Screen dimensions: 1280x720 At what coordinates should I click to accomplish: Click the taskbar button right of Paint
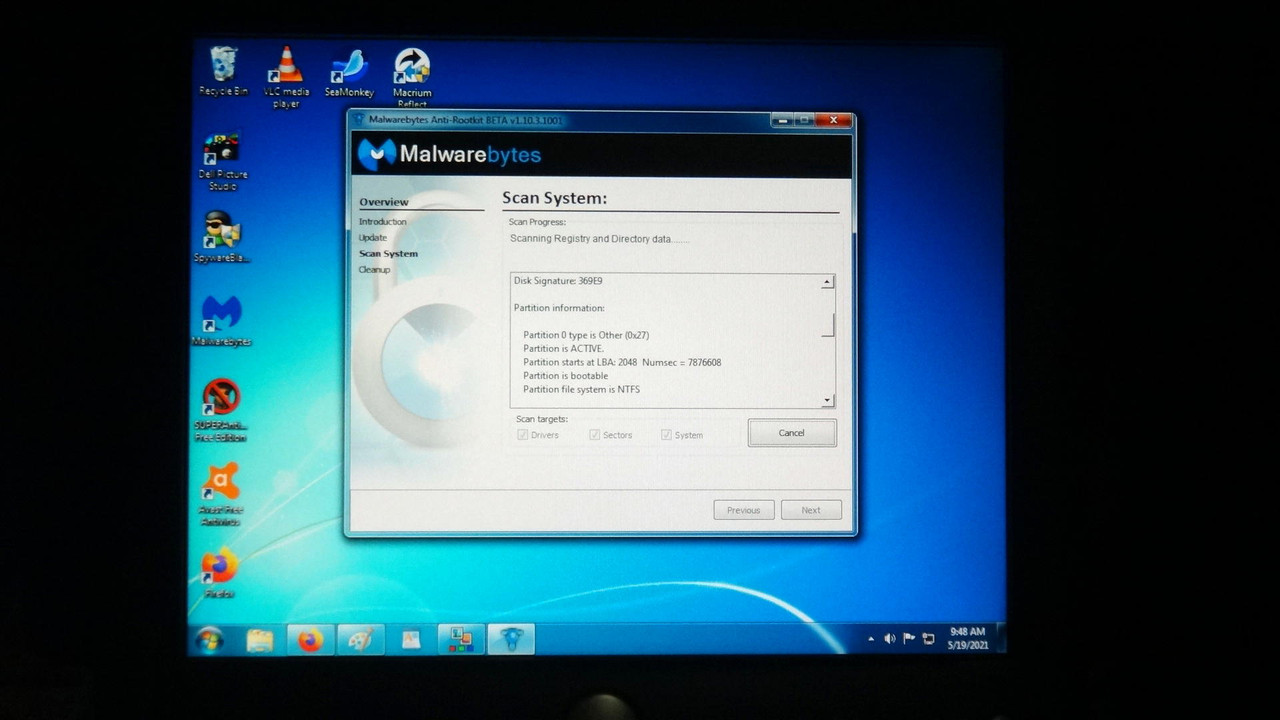(x=411, y=640)
